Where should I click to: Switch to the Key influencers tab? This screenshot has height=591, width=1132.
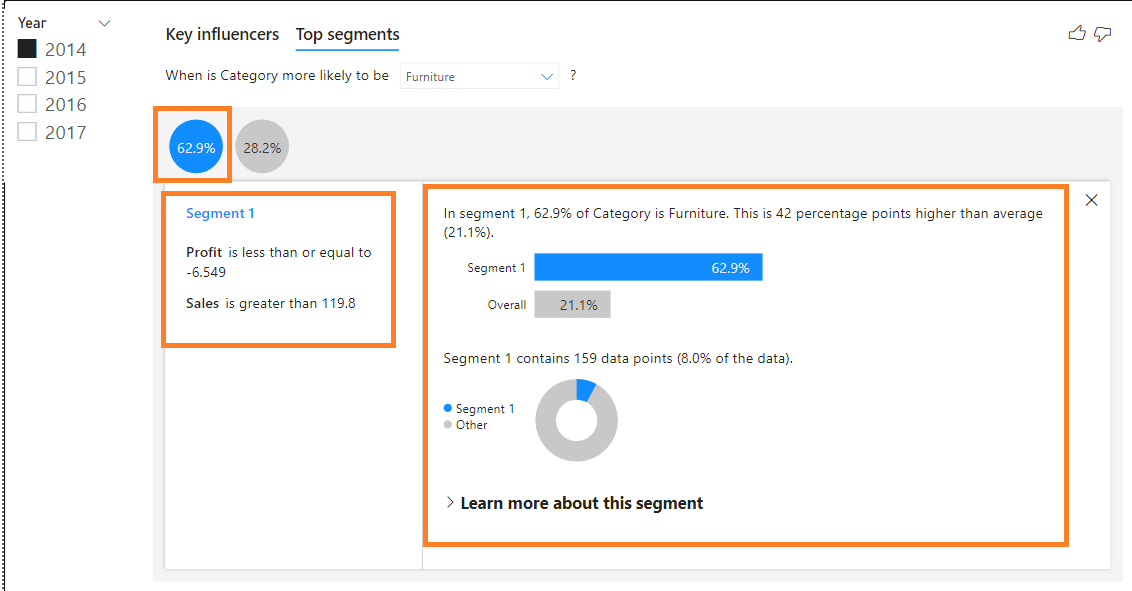222,34
